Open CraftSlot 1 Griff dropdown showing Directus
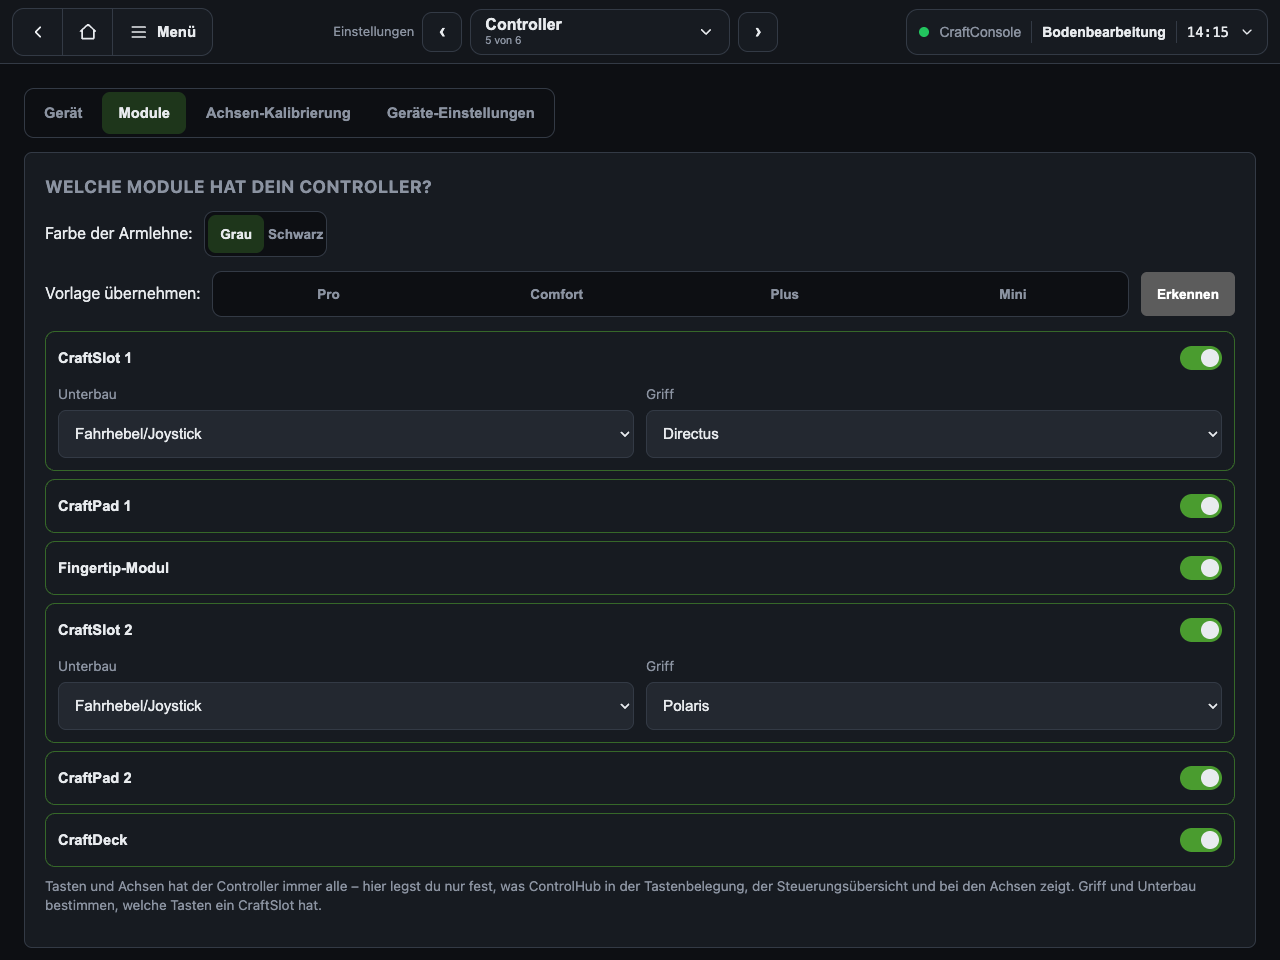 pyautogui.click(x=934, y=434)
